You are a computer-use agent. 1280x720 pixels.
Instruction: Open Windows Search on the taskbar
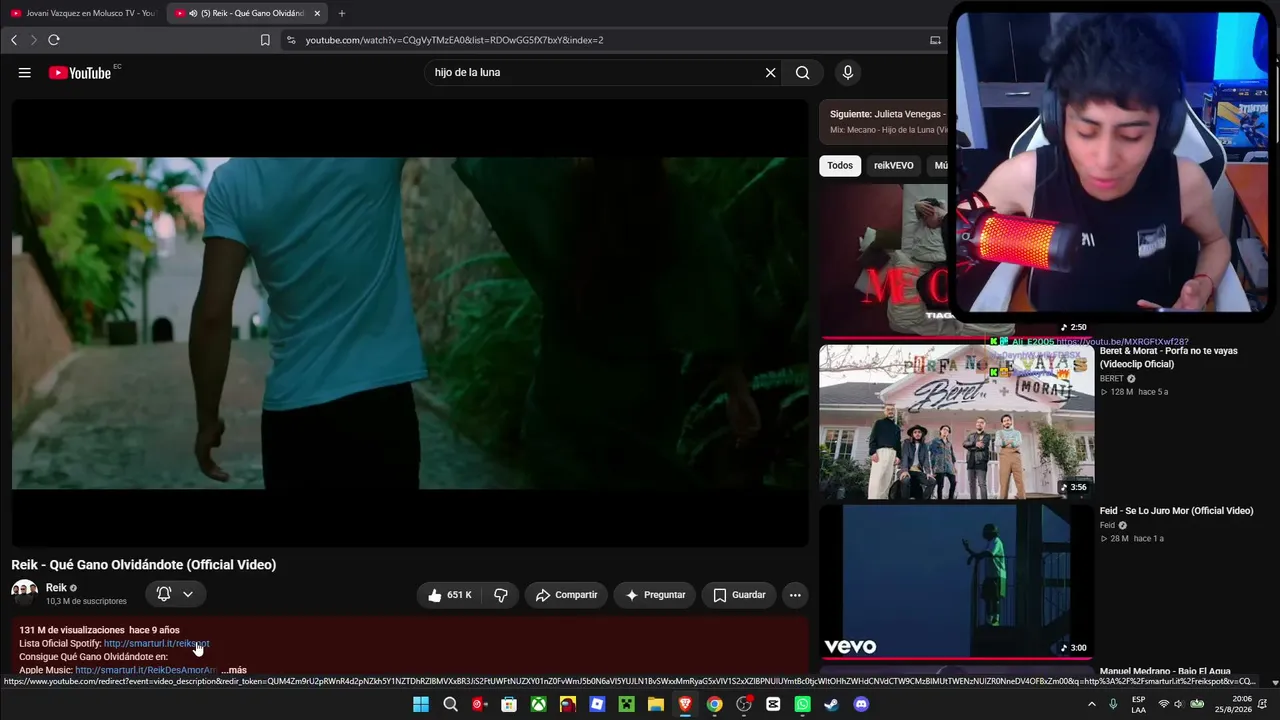451,705
